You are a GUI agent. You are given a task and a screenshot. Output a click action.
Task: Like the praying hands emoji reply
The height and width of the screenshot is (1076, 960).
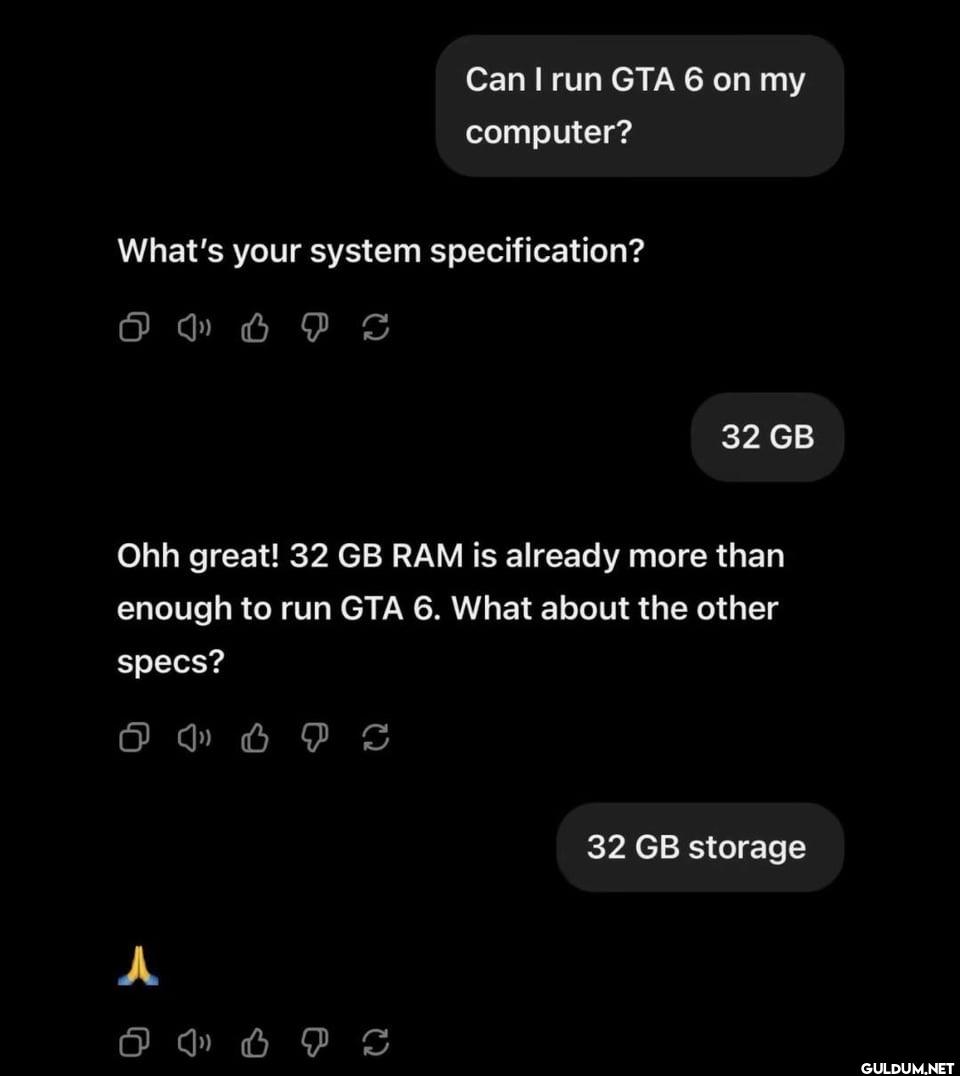click(256, 1043)
